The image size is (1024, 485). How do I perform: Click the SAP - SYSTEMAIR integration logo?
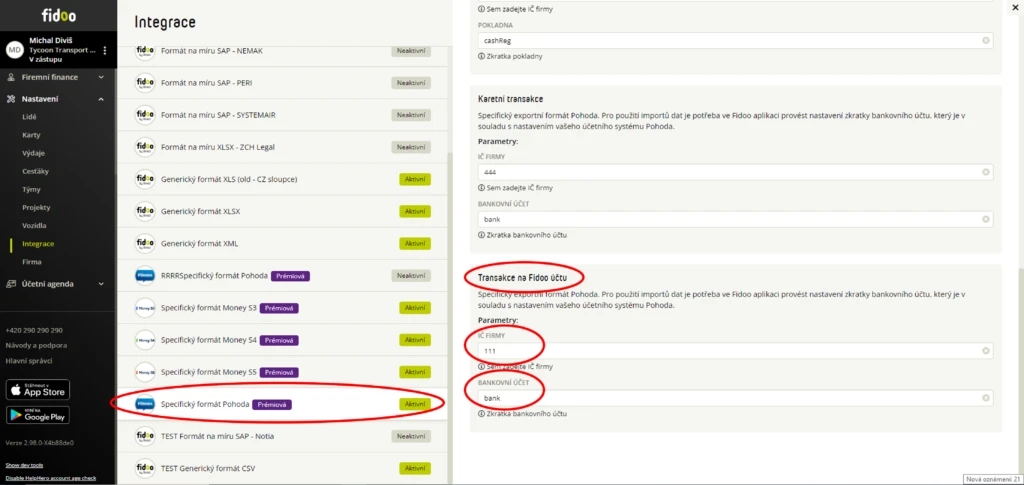[x=145, y=115]
